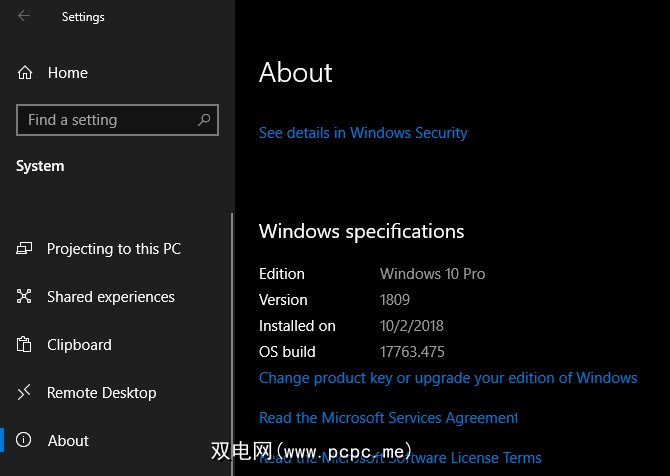Click the Shared experiences icon
Viewport: 670px width, 476px height.
(26, 297)
